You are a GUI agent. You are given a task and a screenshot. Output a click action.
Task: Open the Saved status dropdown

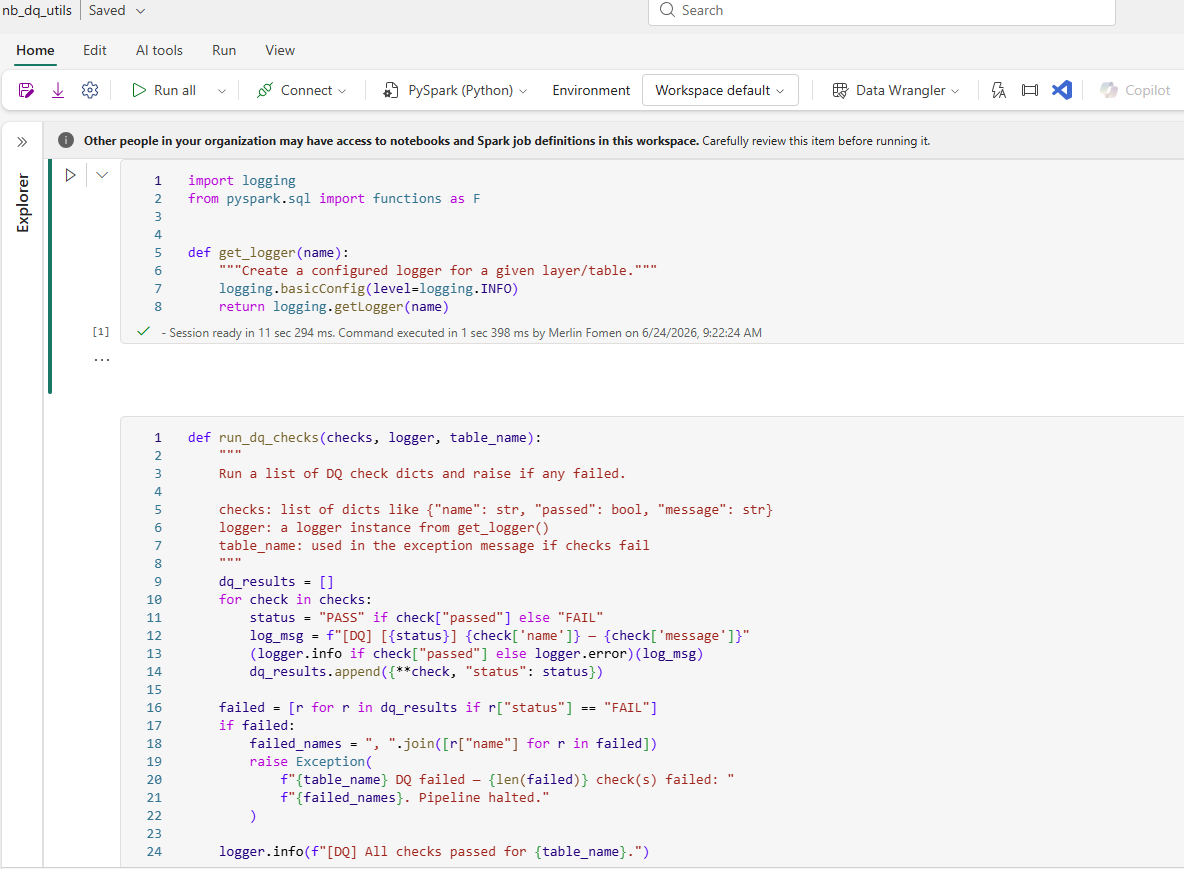click(116, 11)
